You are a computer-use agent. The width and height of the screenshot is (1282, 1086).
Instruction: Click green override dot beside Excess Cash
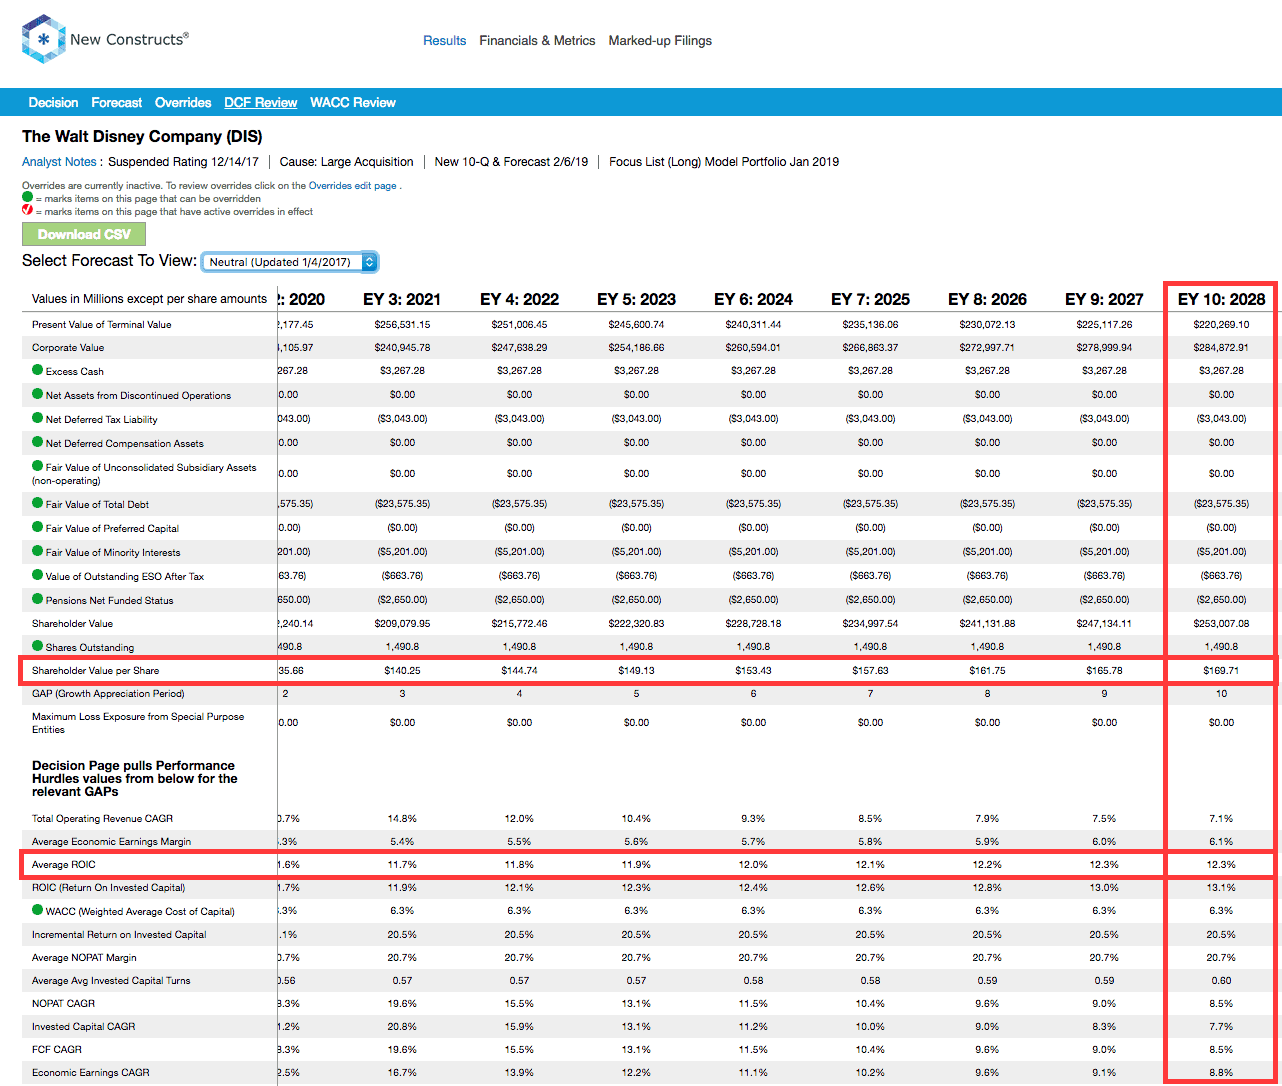click(38, 370)
